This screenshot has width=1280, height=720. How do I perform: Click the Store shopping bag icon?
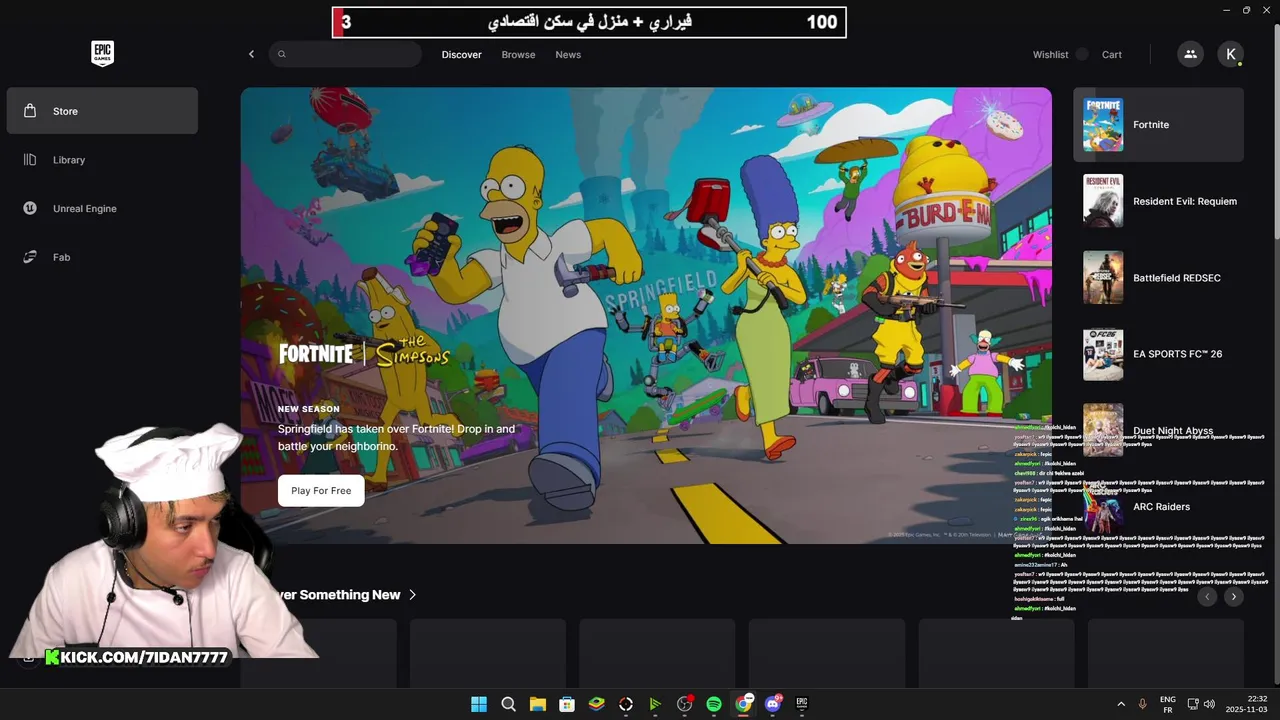30,111
